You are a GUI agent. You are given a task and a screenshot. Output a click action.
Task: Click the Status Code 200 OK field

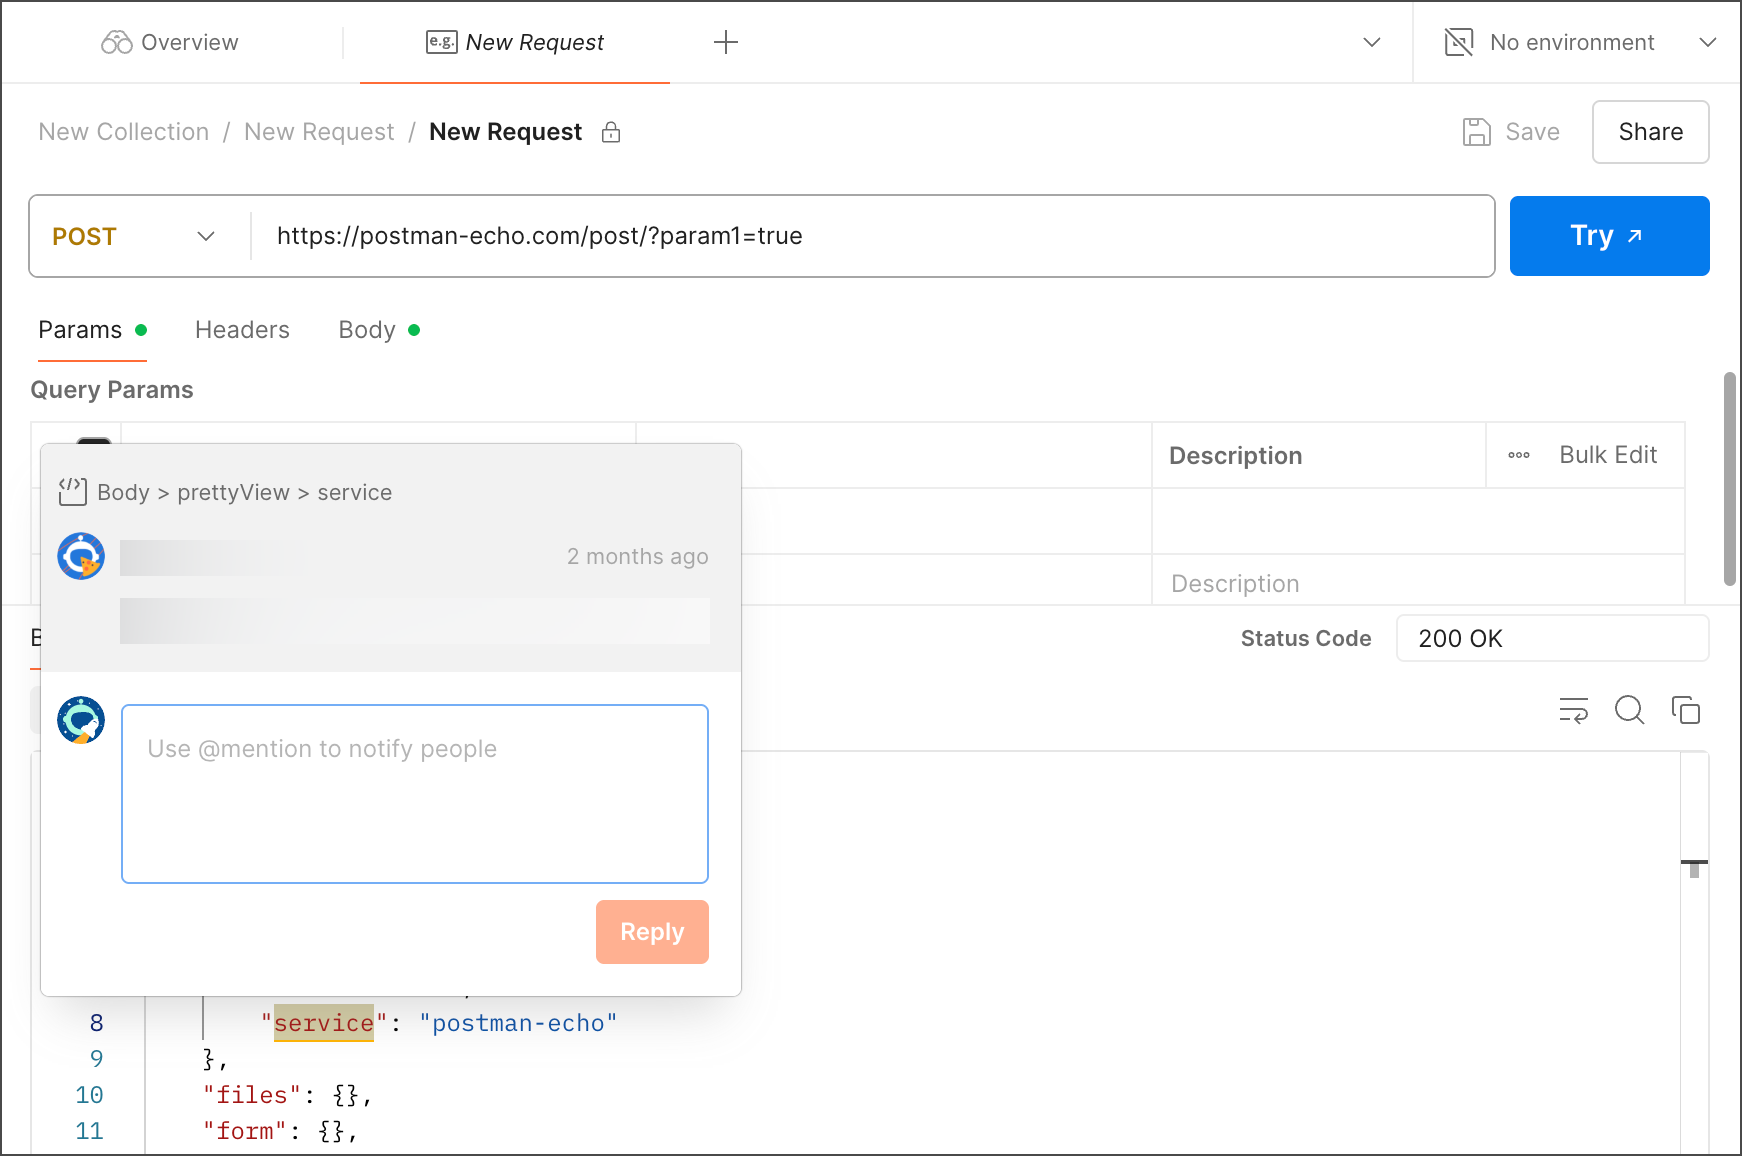pyautogui.click(x=1552, y=638)
